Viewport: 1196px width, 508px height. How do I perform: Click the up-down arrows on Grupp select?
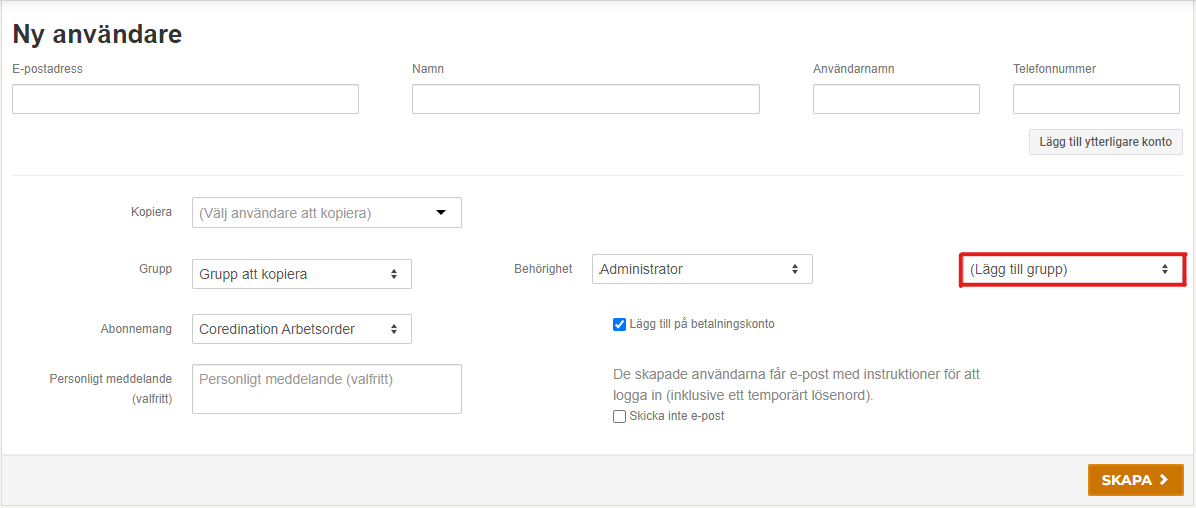[x=394, y=274]
